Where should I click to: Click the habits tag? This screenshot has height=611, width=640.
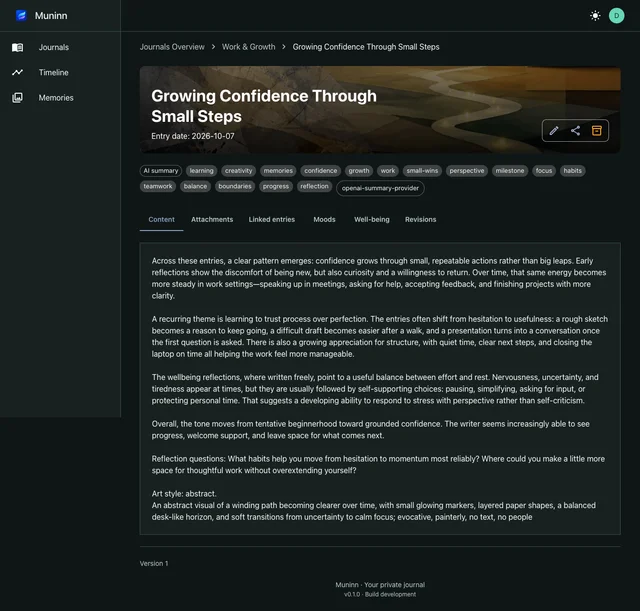572,171
